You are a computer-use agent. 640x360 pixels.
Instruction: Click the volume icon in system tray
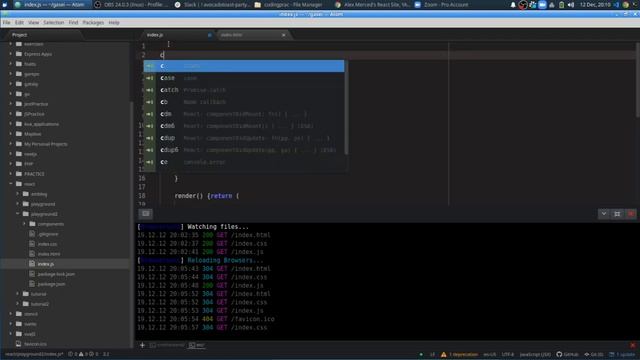click(571, 5)
